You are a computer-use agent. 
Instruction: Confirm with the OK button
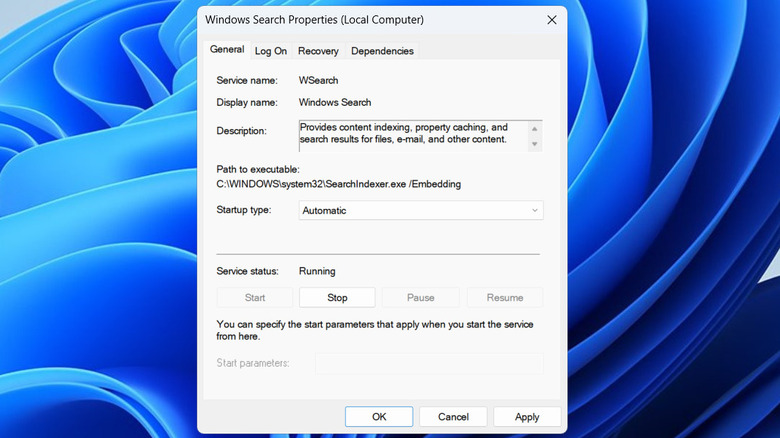[x=379, y=417]
